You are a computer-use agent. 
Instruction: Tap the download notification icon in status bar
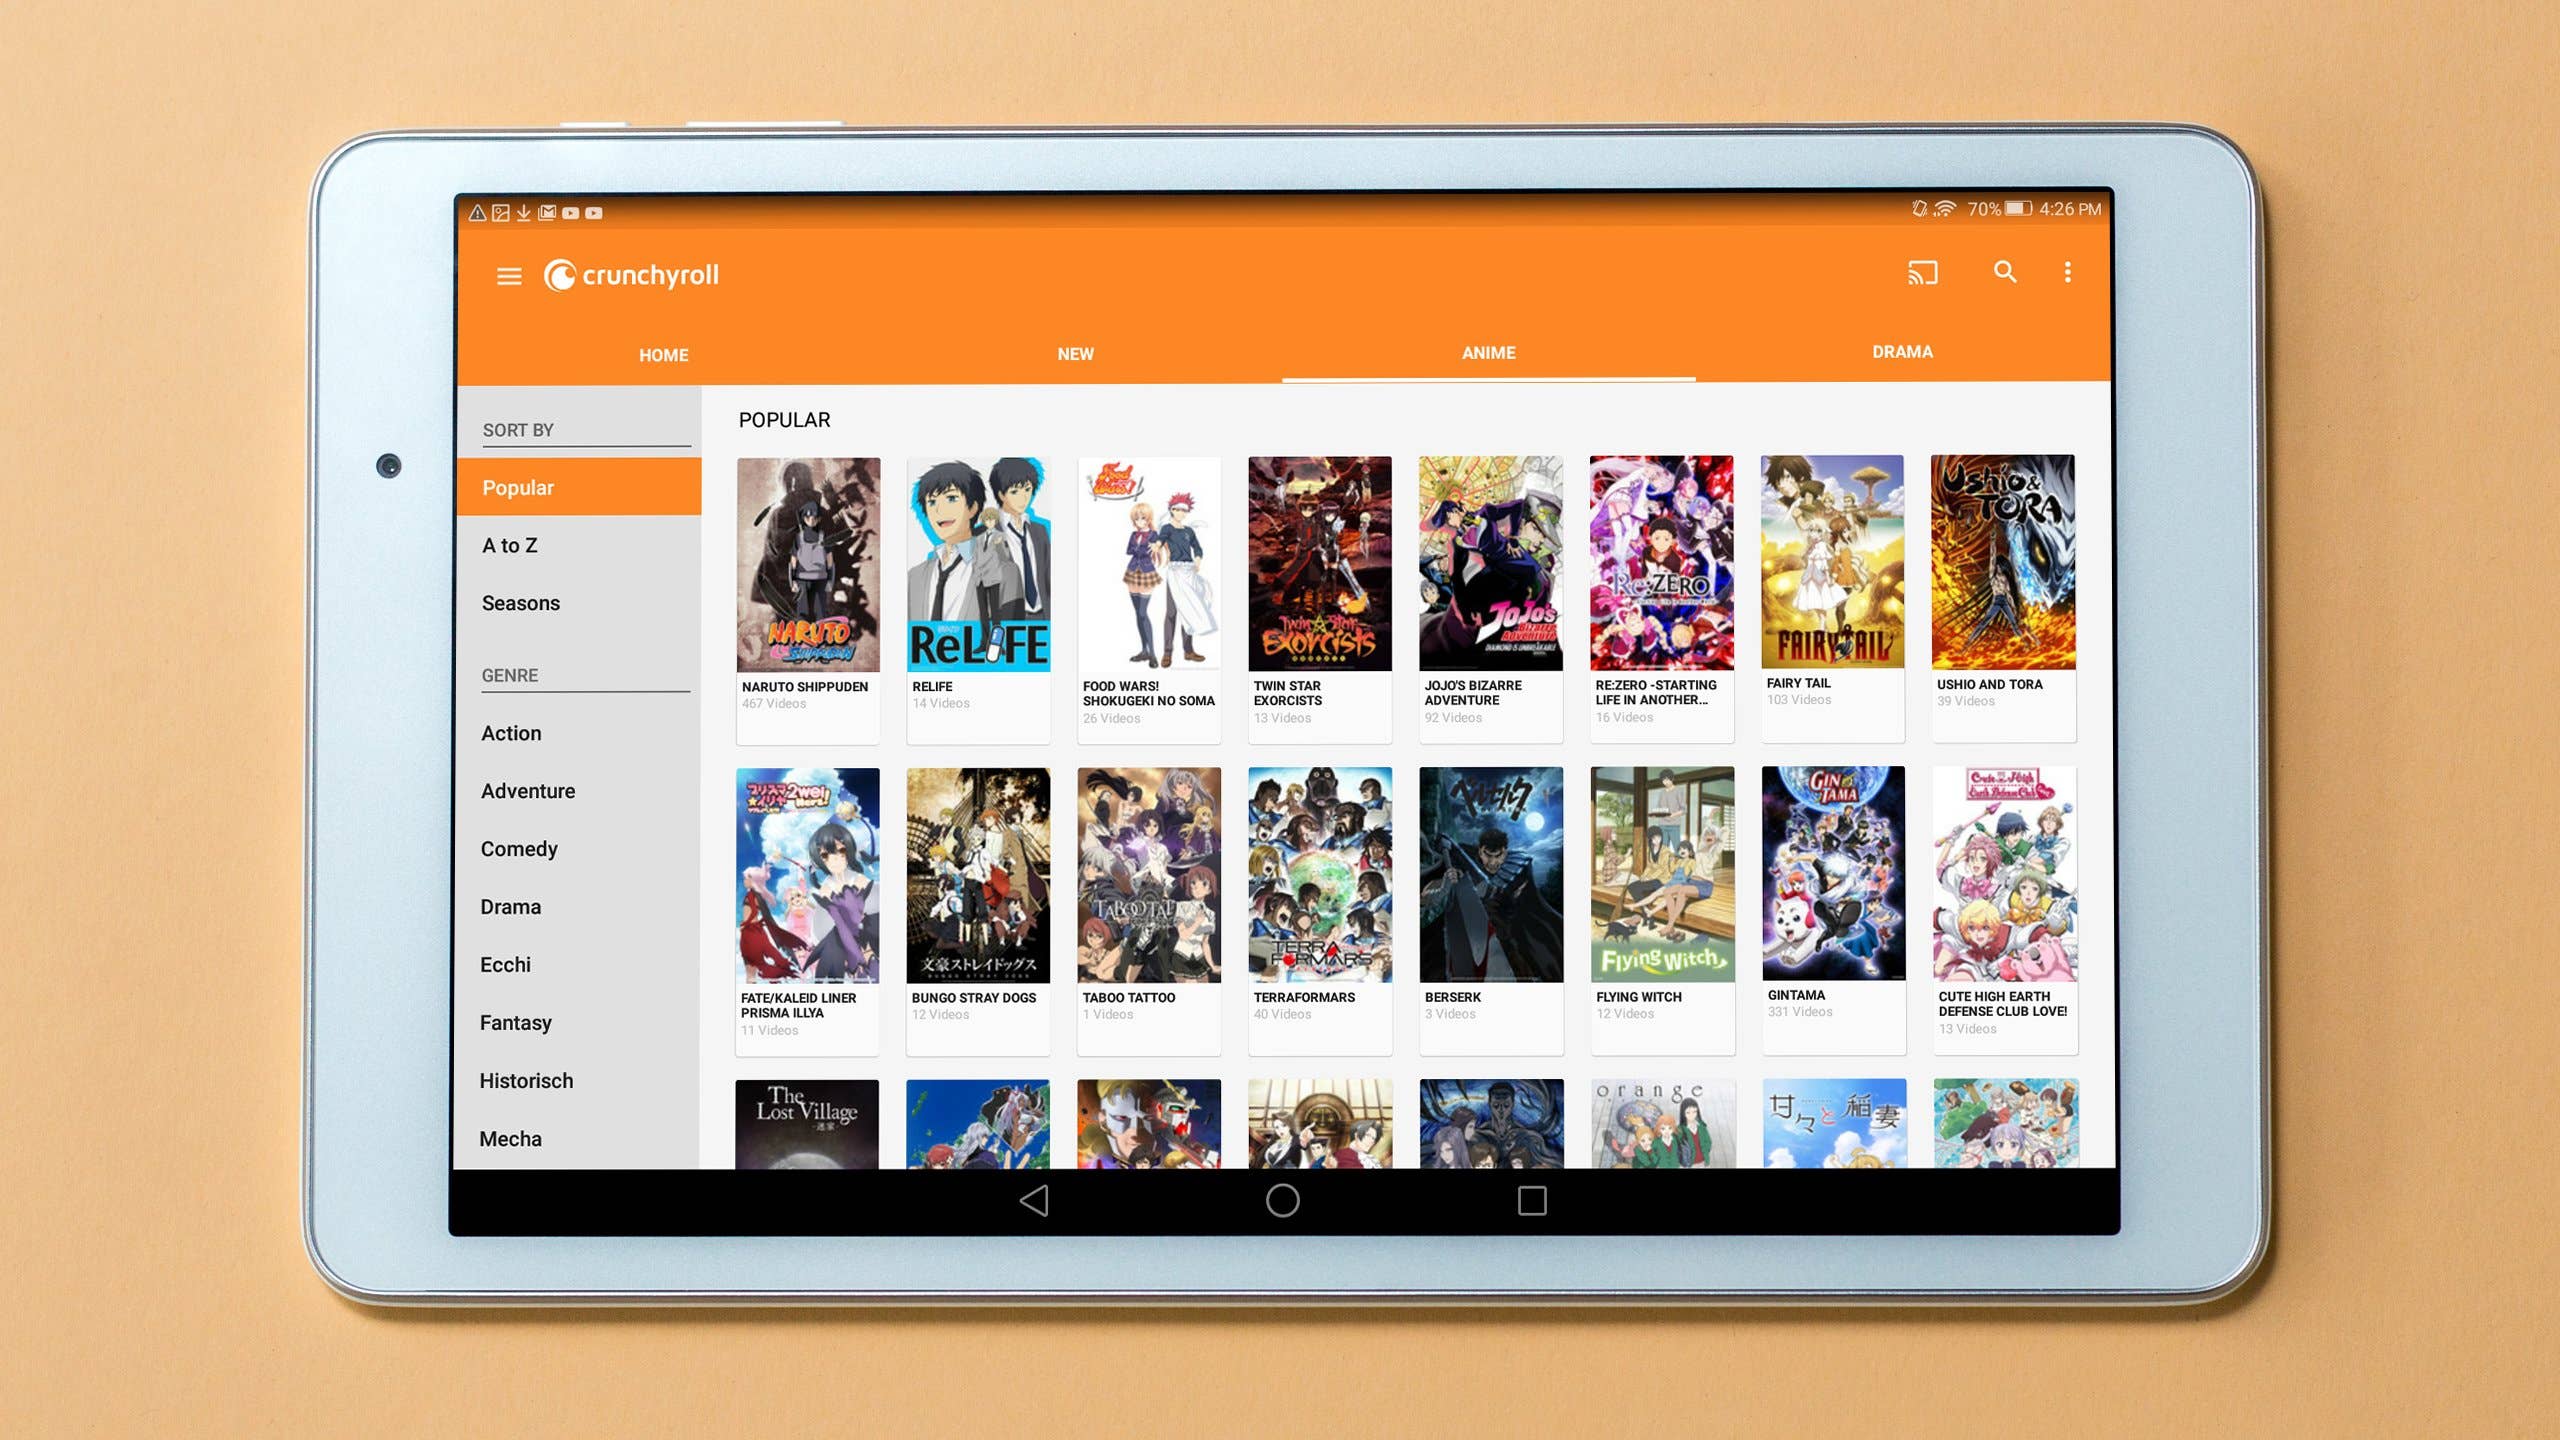[x=523, y=212]
